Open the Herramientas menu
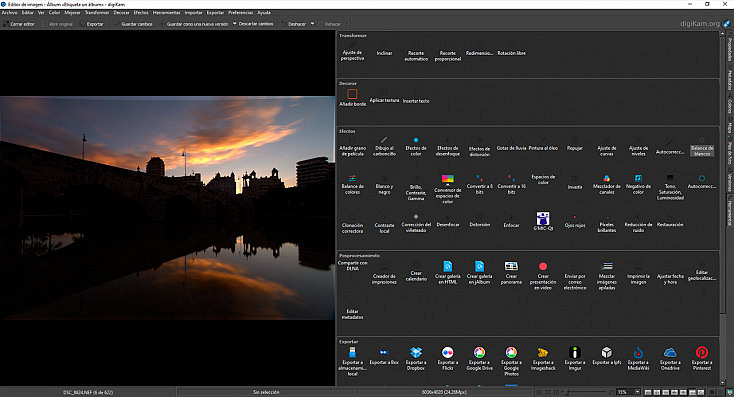Image resolution: width=734 pixels, height=397 pixels. click(166, 13)
